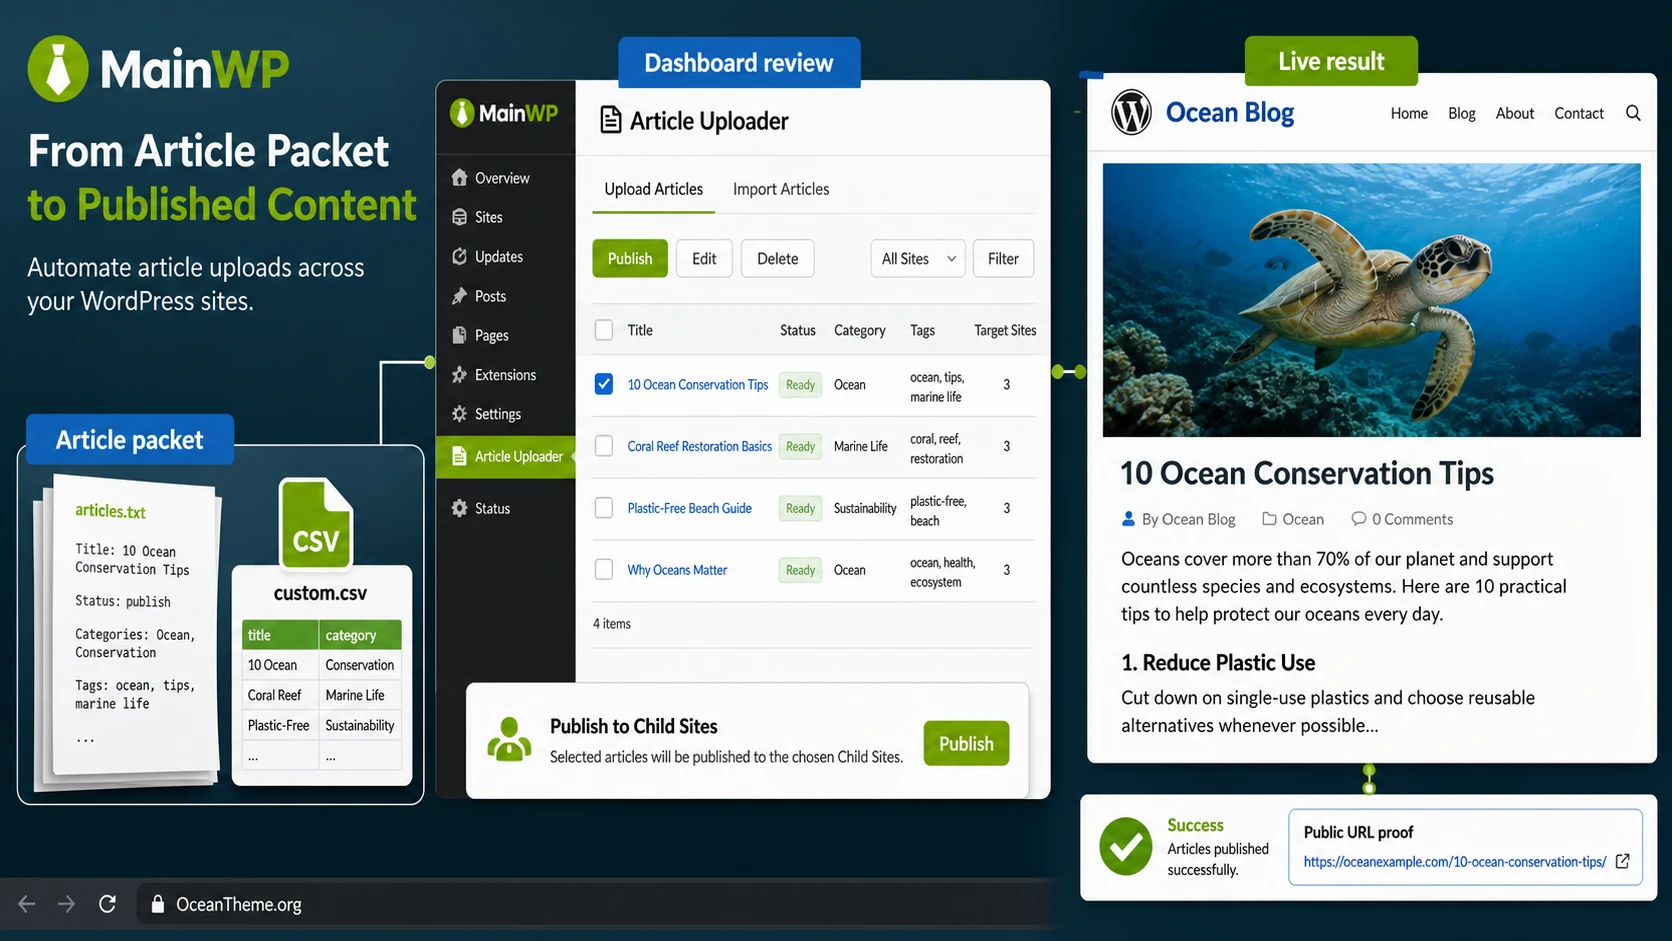The height and width of the screenshot is (941, 1672).
Task: Reload the page with the refresh icon
Action: (x=107, y=904)
